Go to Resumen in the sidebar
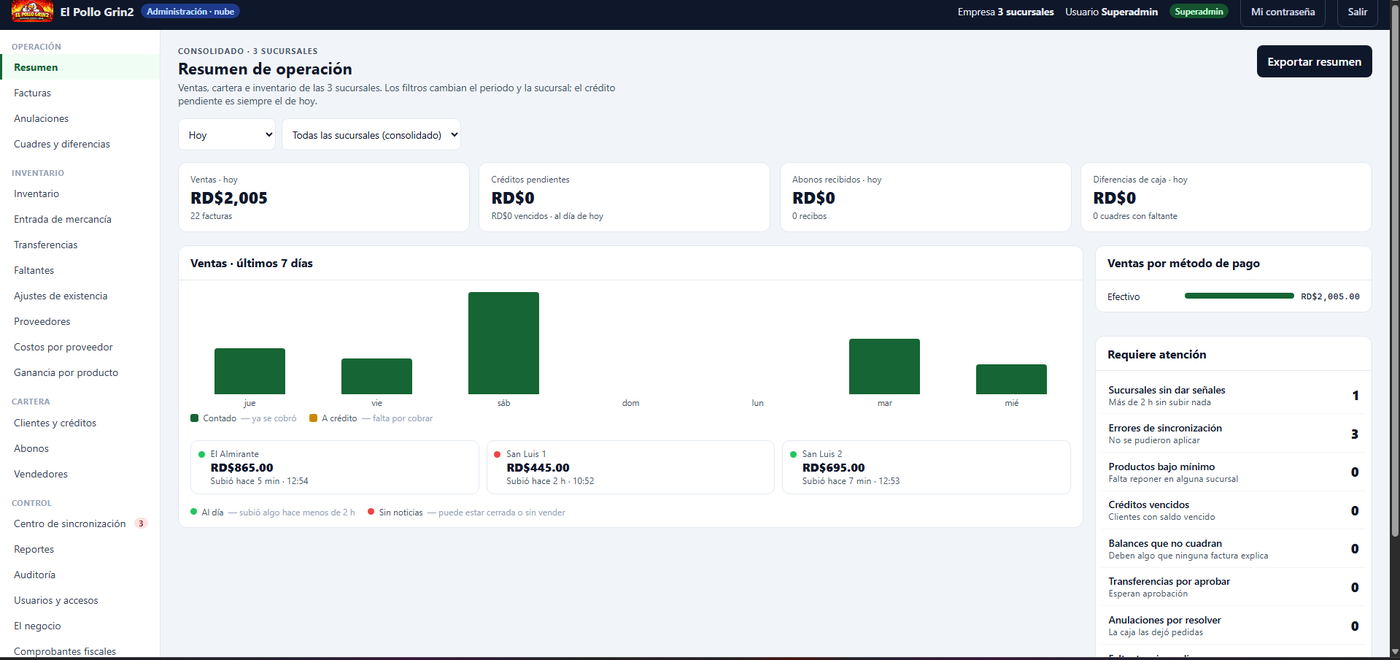 pyautogui.click(x=80, y=67)
